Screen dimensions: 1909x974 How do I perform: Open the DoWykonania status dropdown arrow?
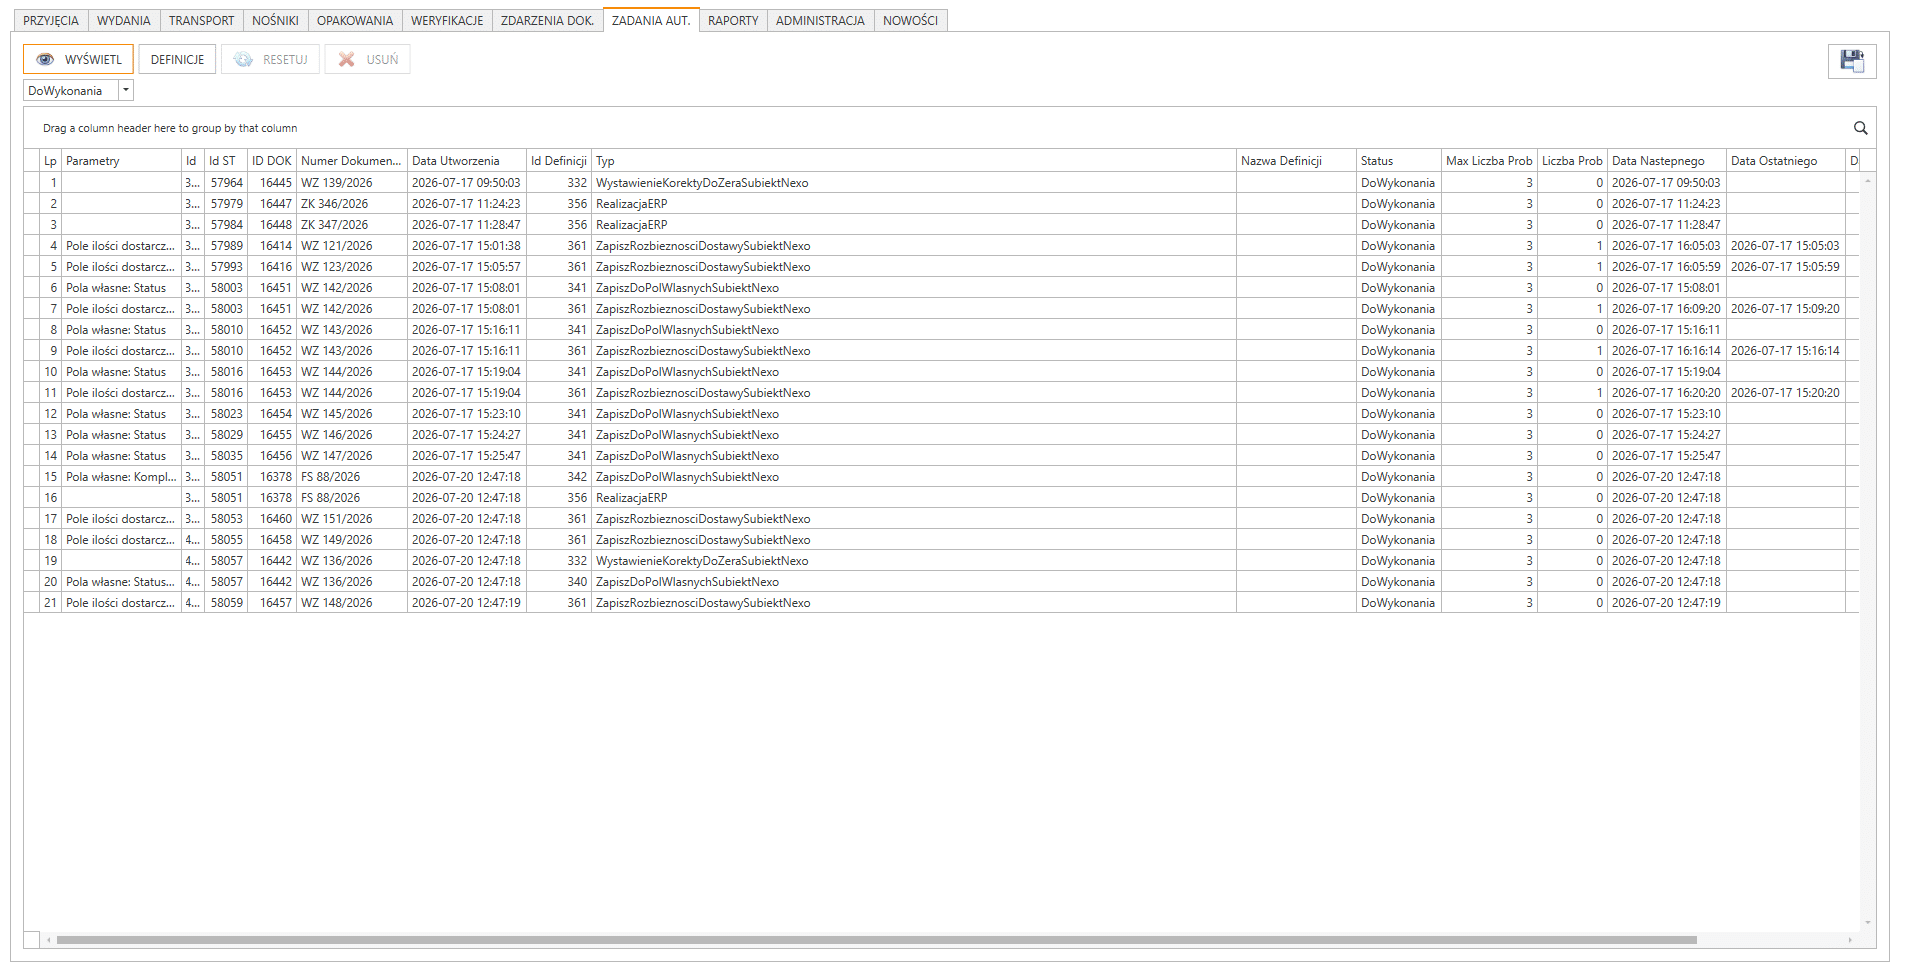(x=126, y=90)
